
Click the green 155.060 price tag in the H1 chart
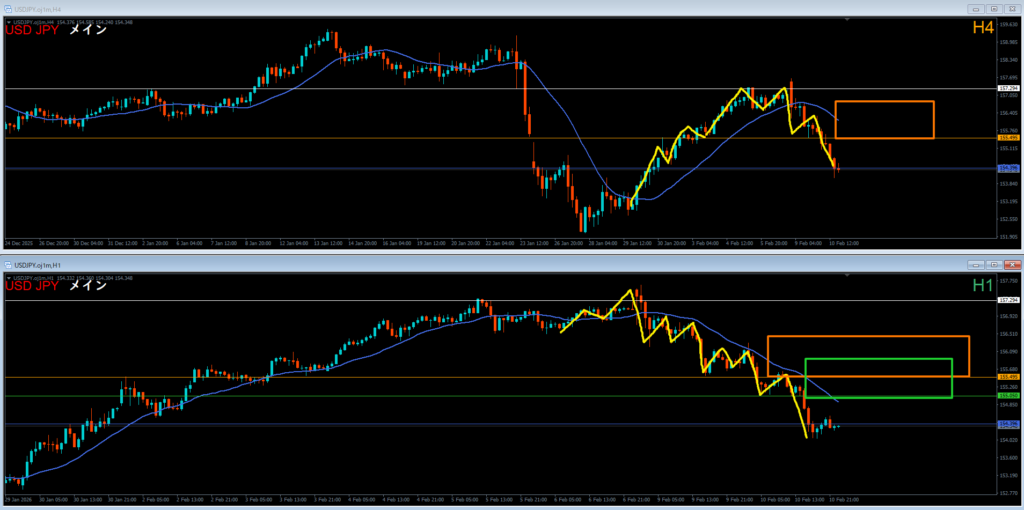(x=1008, y=396)
